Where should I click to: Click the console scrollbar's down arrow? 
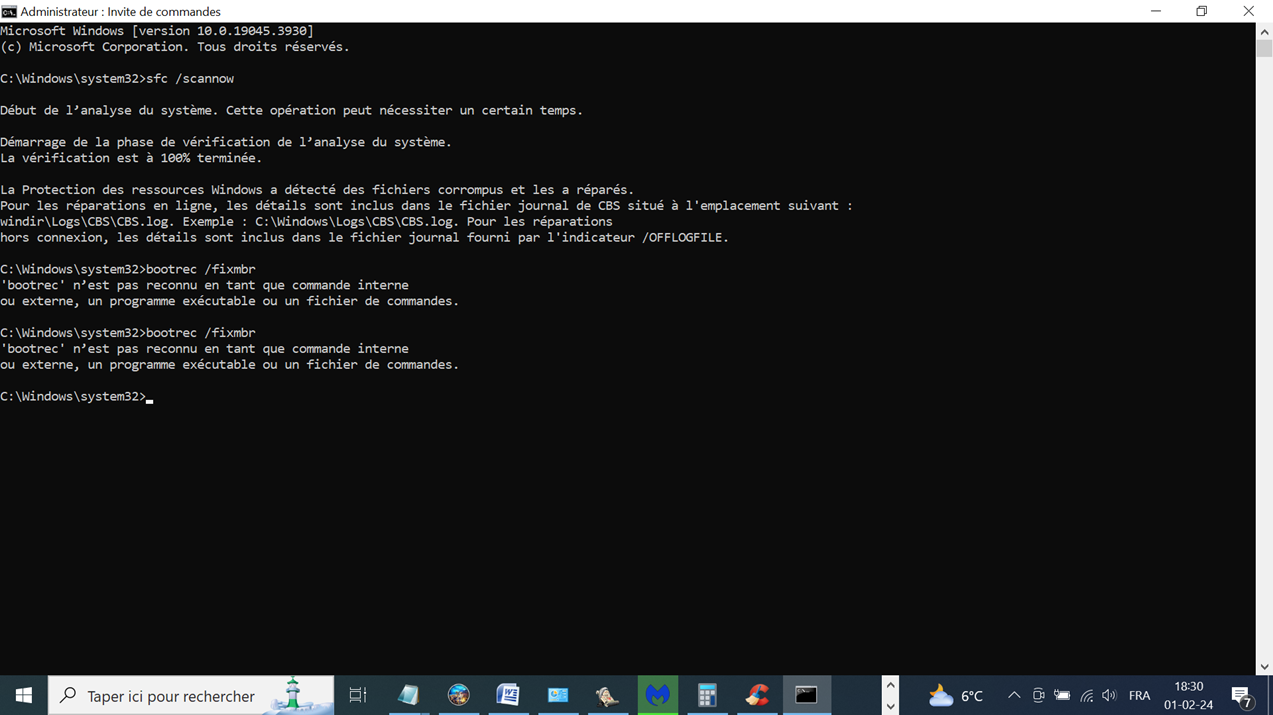pos(1264,667)
